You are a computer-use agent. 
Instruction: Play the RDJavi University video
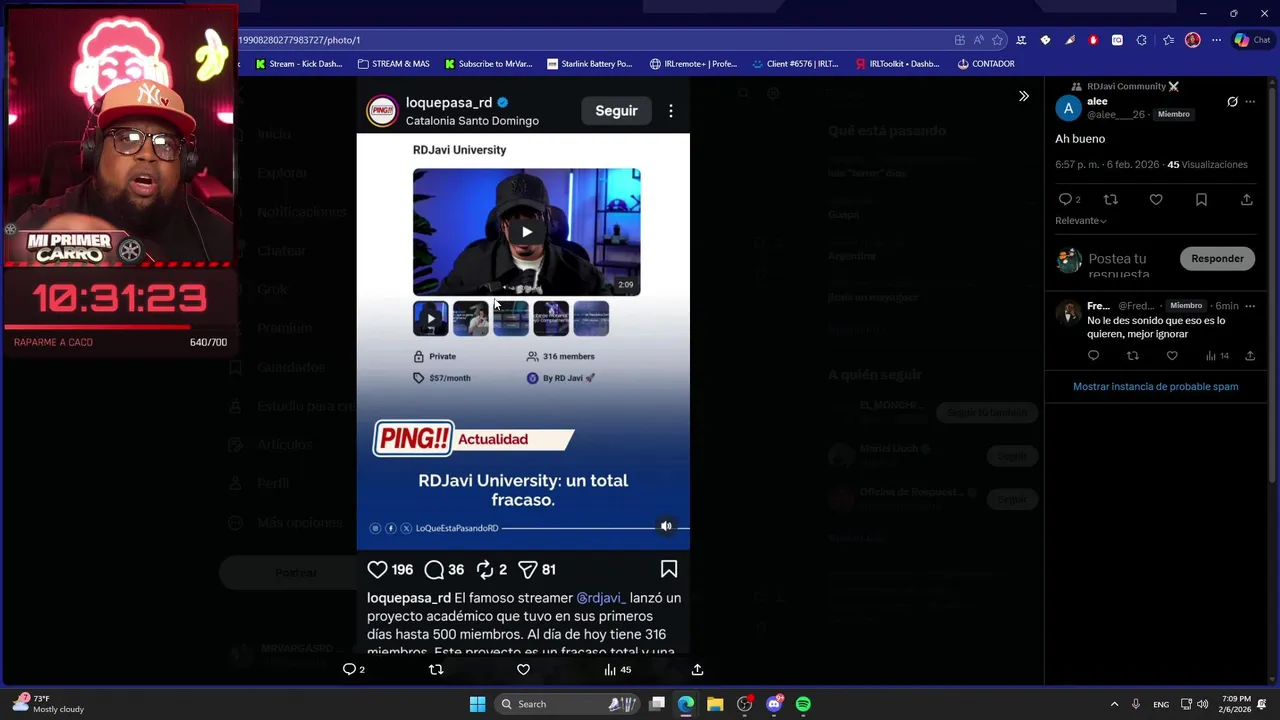tap(527, 232)
